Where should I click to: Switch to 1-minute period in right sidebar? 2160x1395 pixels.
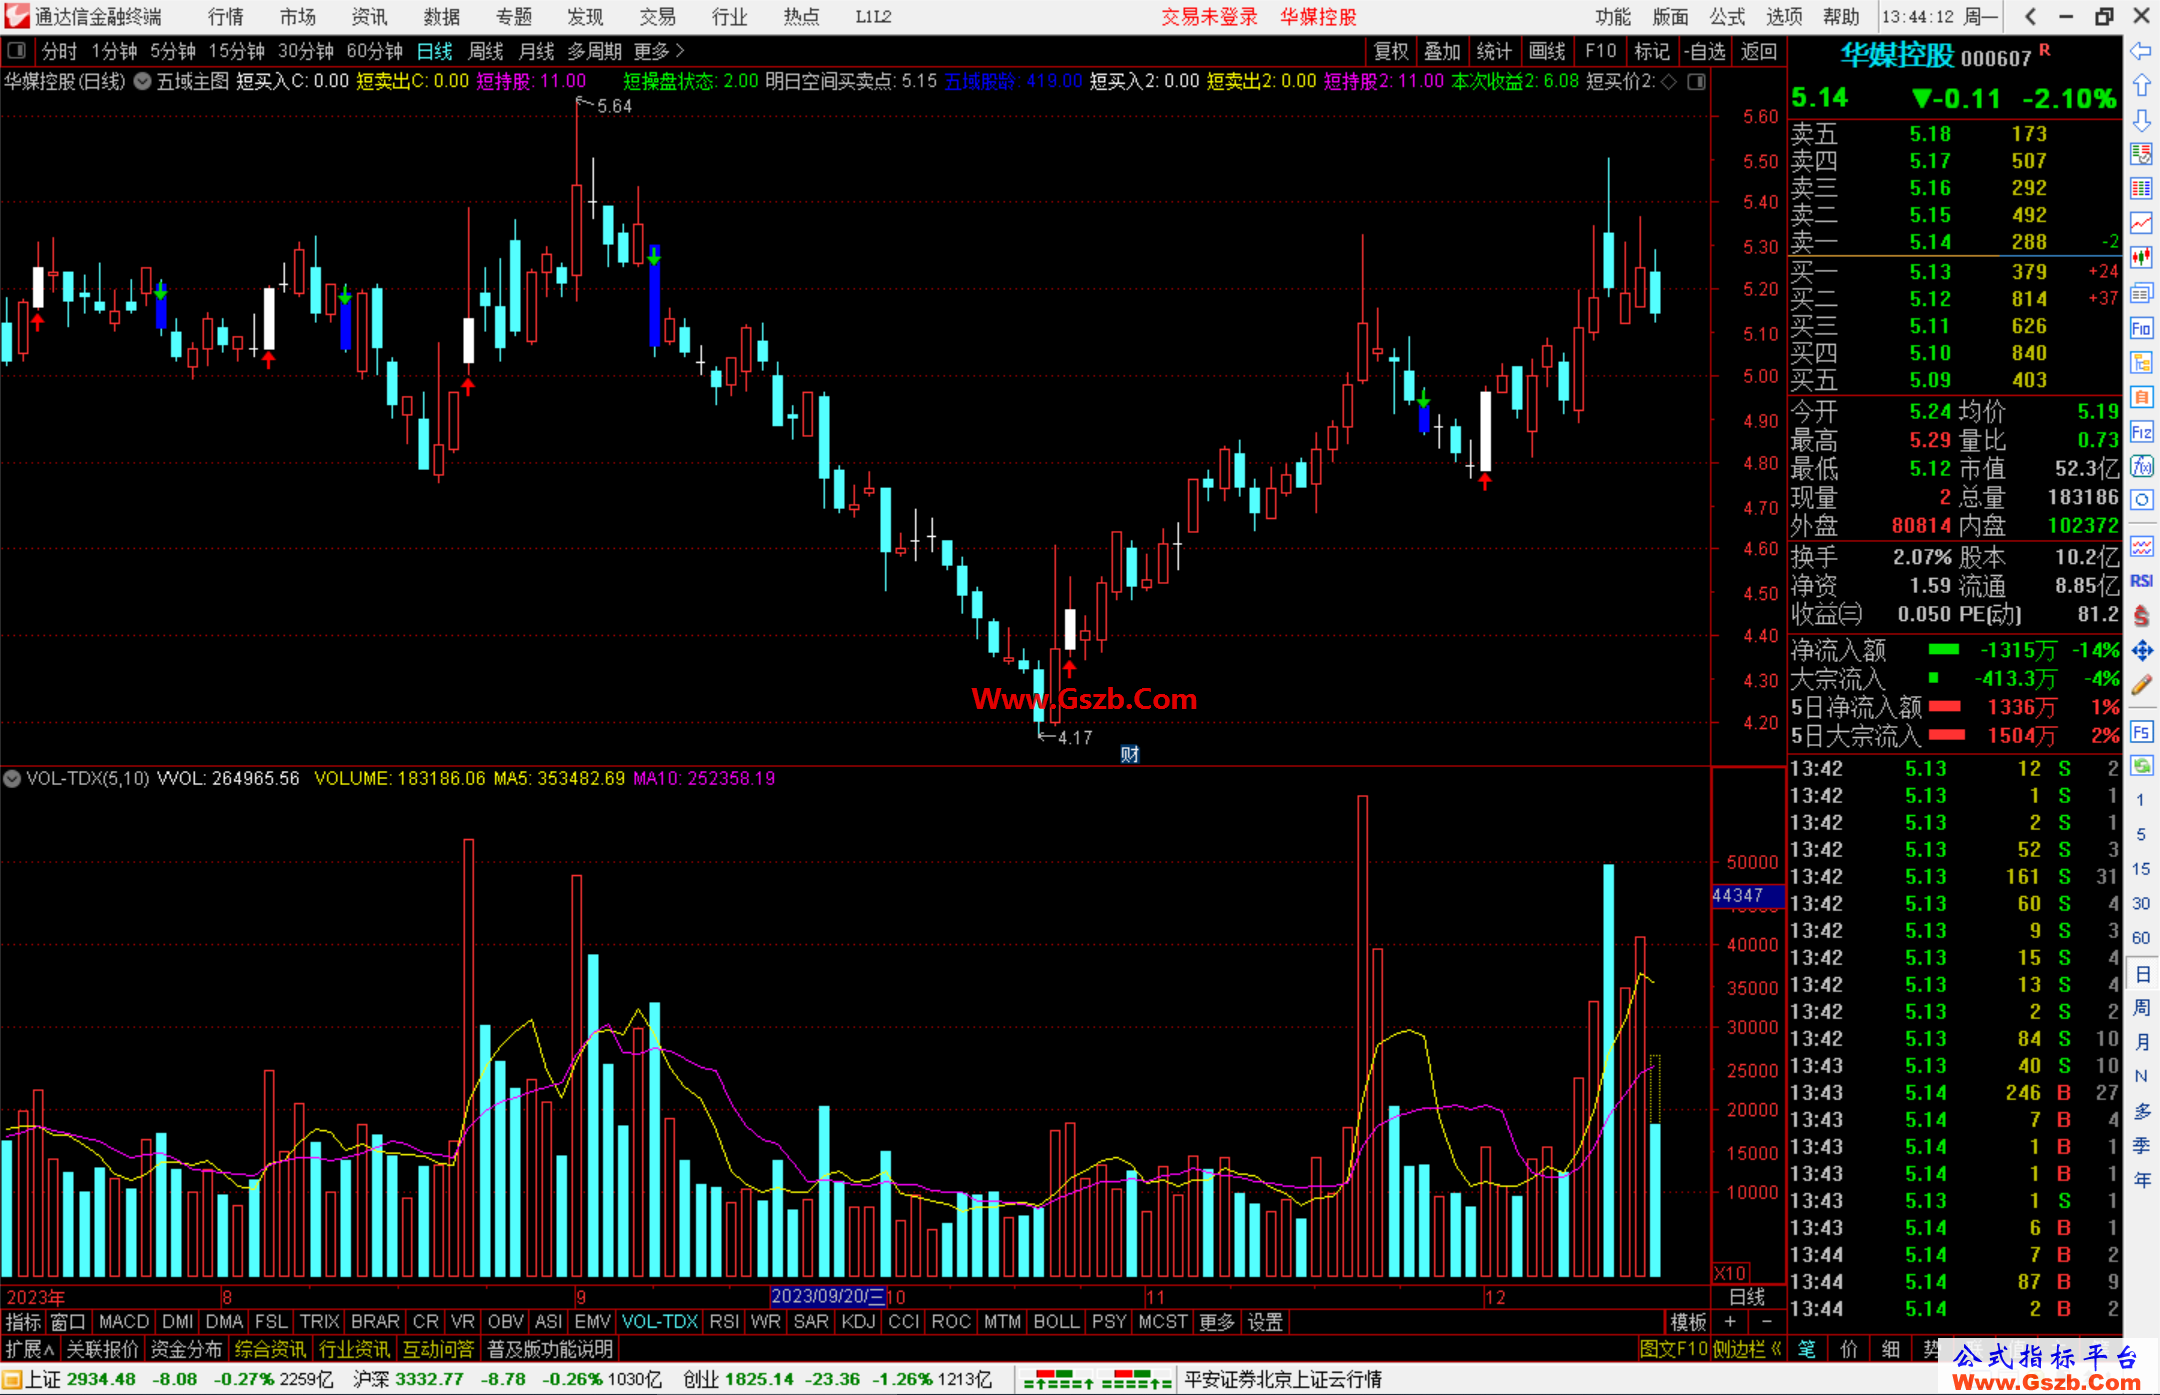[x=2140, y=800]
